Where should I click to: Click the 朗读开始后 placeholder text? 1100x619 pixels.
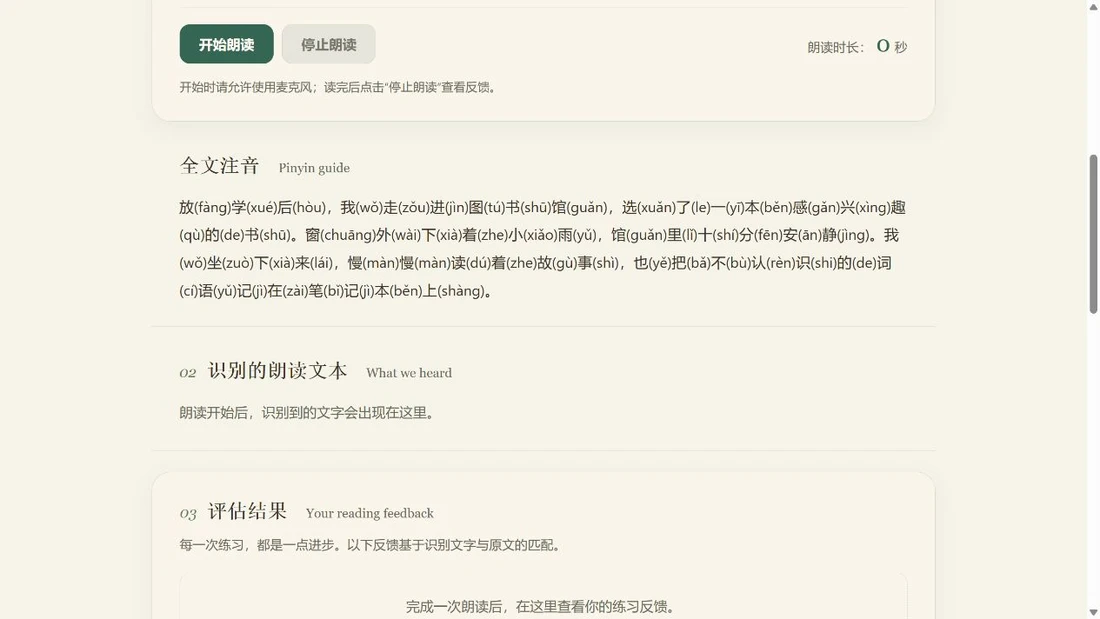(308, 413)
